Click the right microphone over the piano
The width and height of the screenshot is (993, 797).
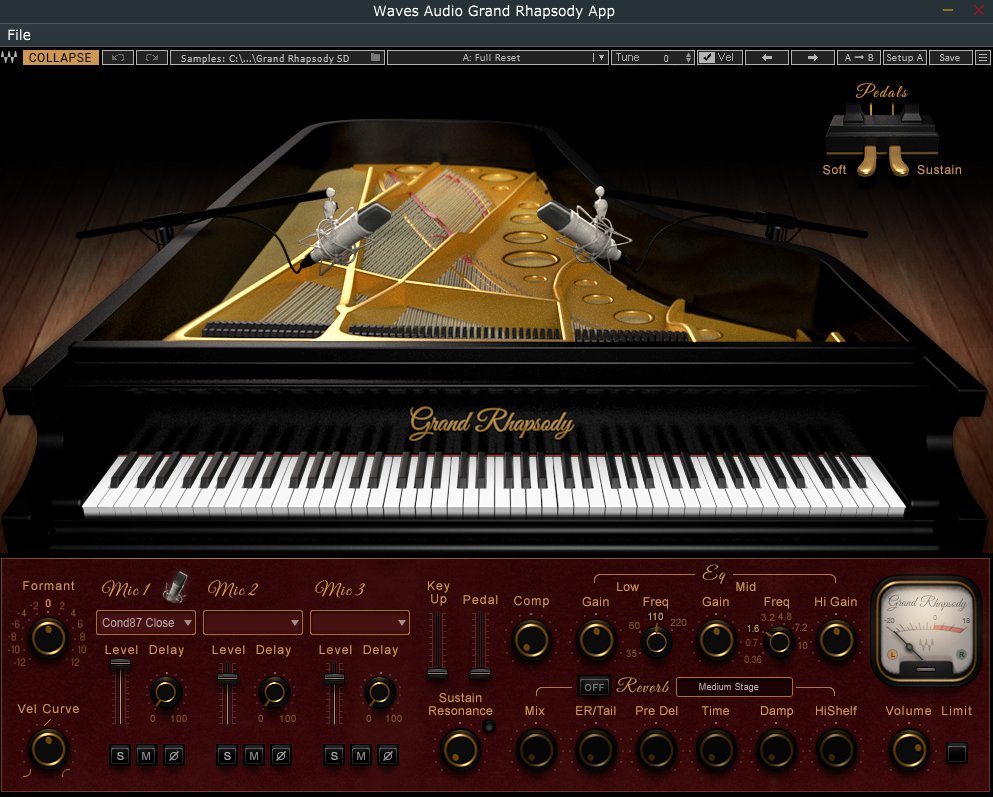(583, 229)
